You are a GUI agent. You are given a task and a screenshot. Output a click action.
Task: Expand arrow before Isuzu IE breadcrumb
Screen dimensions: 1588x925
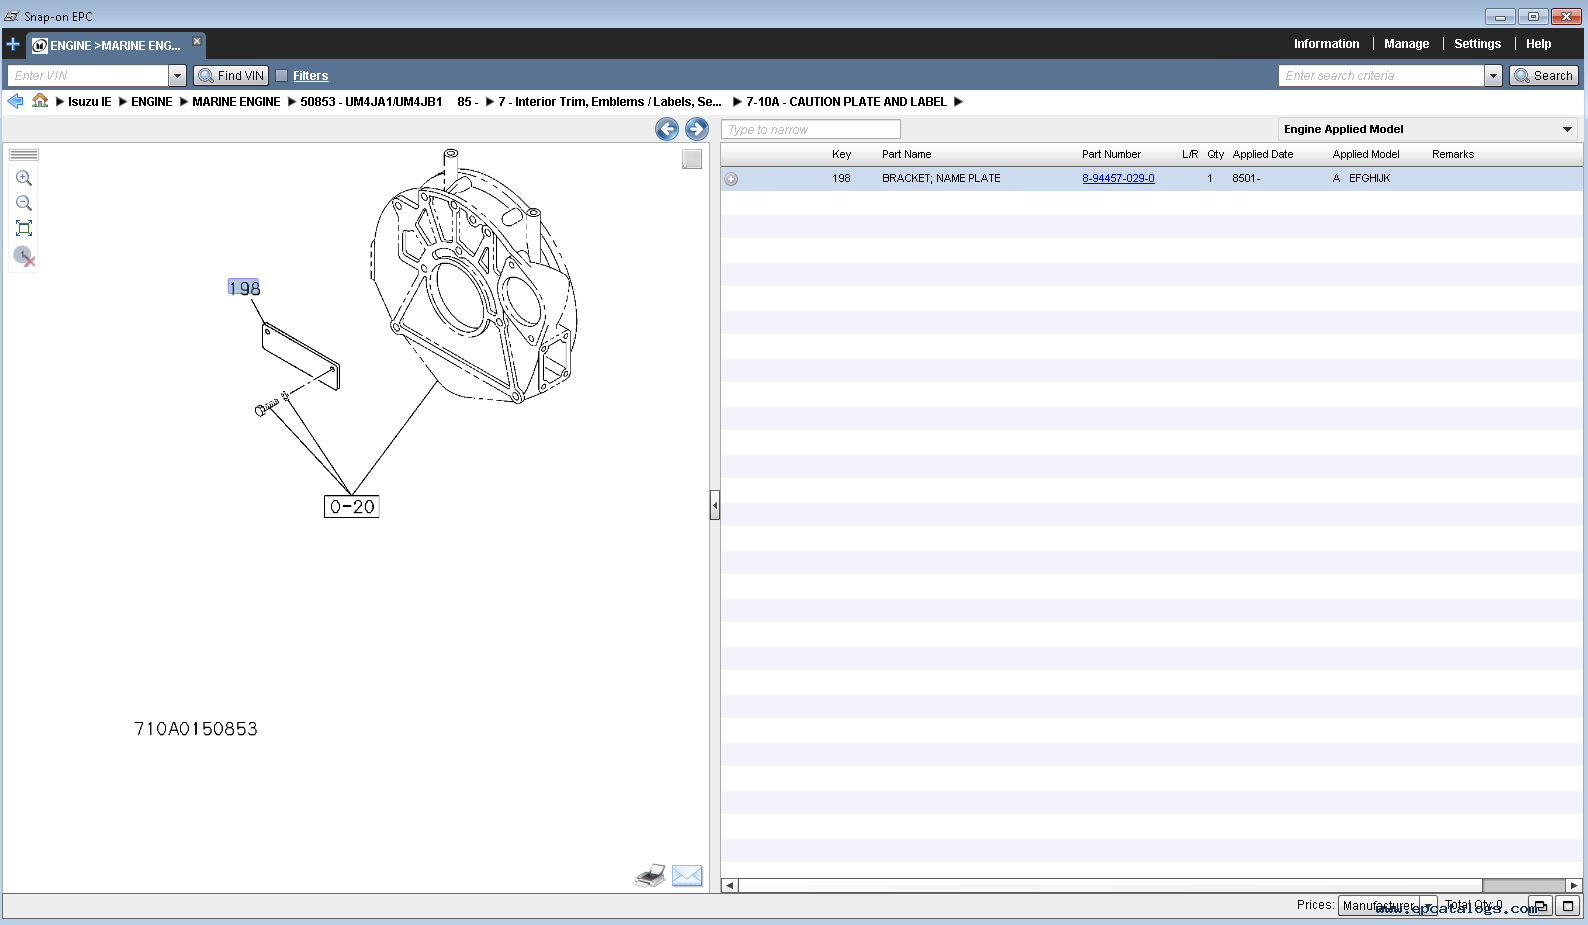point(60,102)
